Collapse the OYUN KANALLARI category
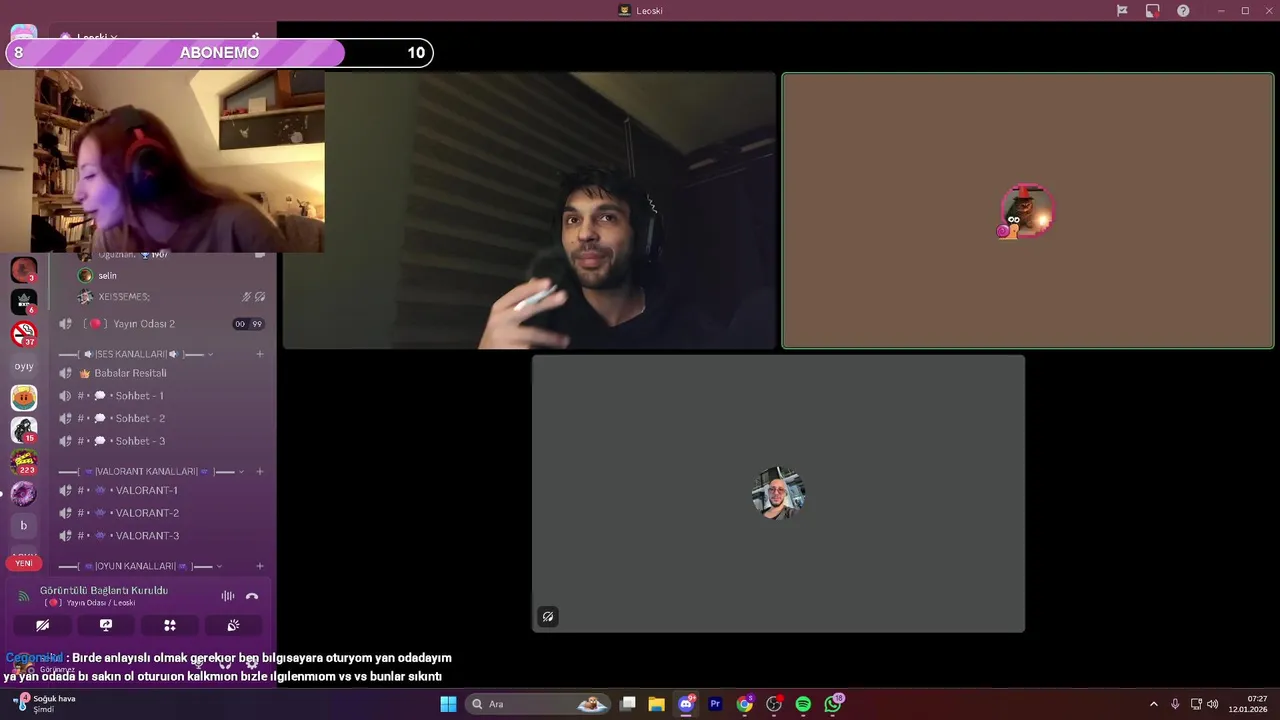The width and height of the screenshot is (1280, 720). (x=140, y=566)
